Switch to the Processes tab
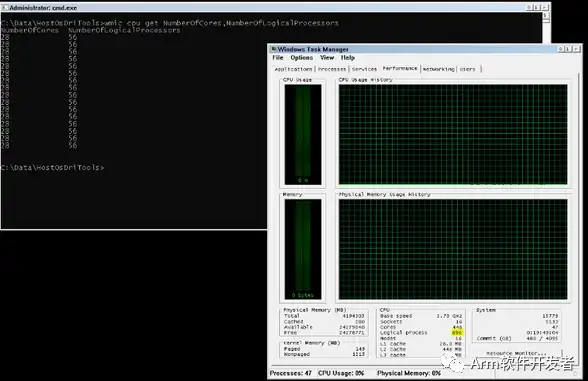 click(x=332, y=69)
